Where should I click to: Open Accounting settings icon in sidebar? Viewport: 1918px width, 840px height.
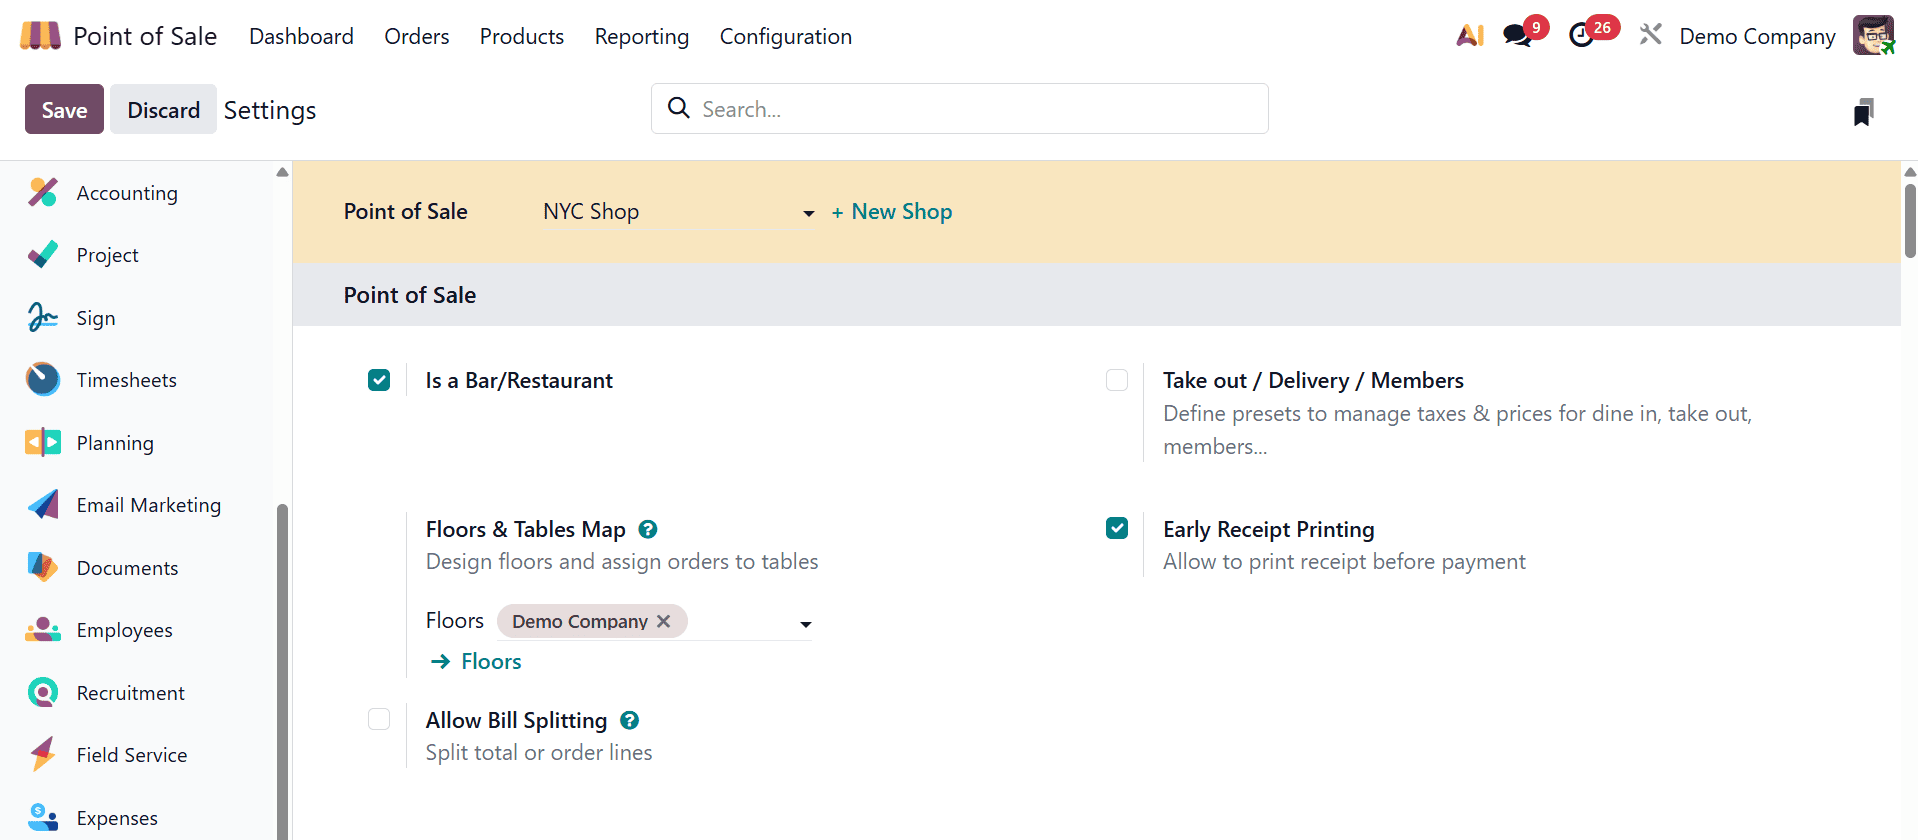coord(43,192)
